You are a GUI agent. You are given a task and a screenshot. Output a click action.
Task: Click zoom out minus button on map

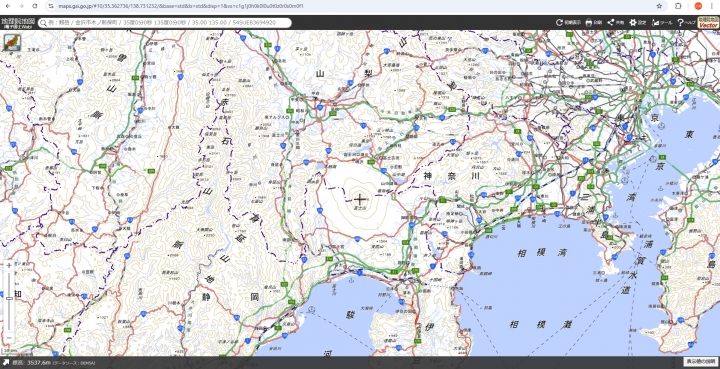[x=9, y=338]
